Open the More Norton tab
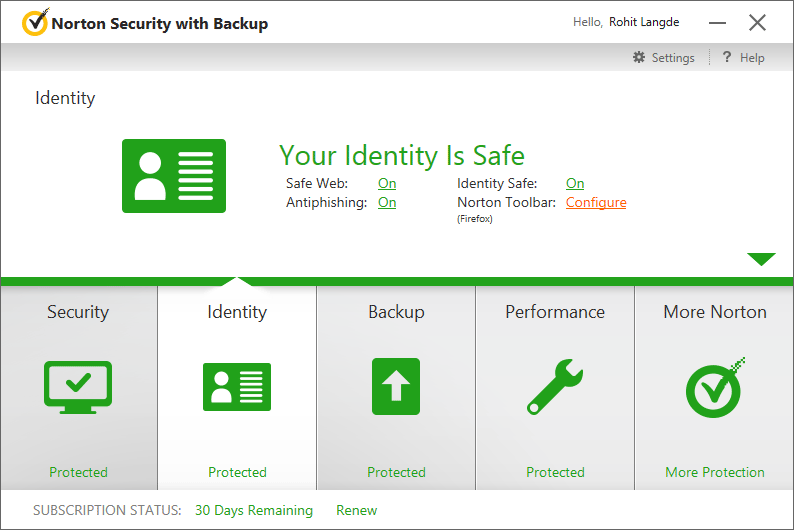 [x=715, y=312]
